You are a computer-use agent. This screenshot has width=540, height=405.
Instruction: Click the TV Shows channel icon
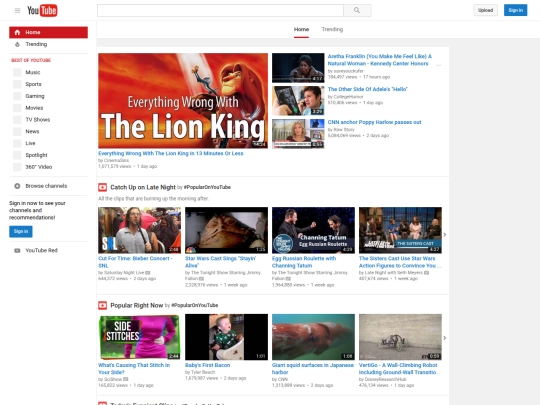17,120
